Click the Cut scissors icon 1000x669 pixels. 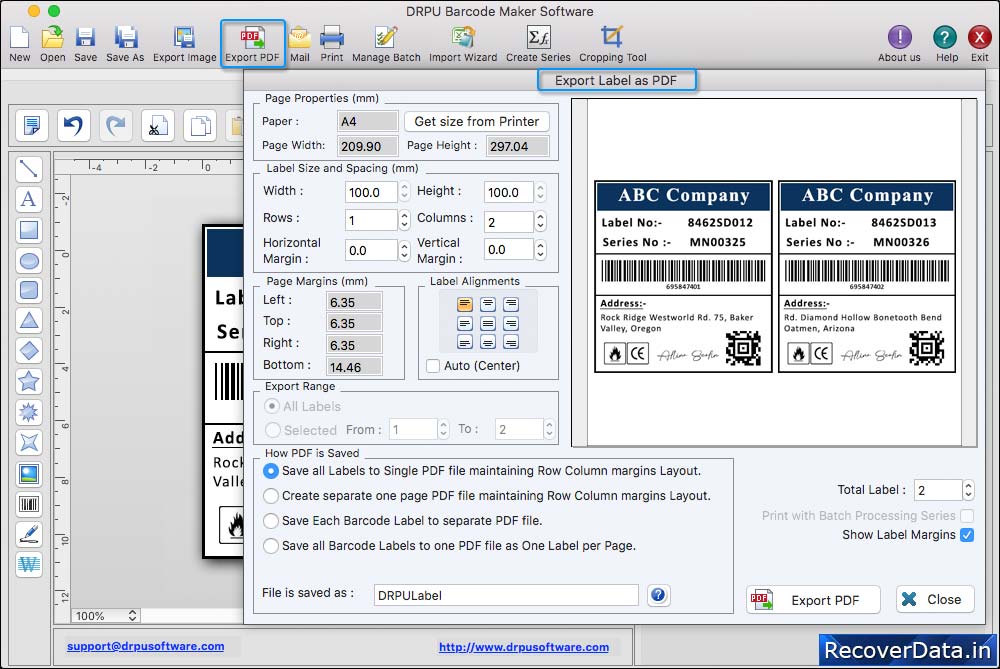158,126
